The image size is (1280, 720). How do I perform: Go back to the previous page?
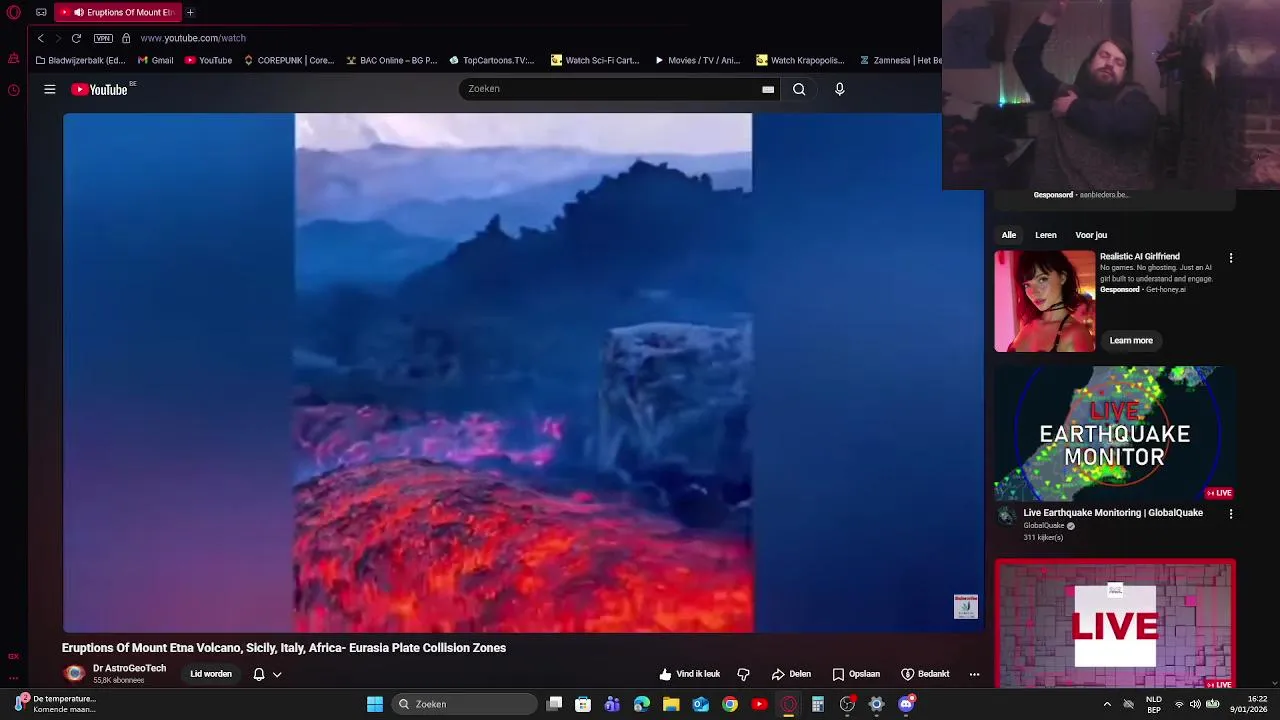[40, 38]
